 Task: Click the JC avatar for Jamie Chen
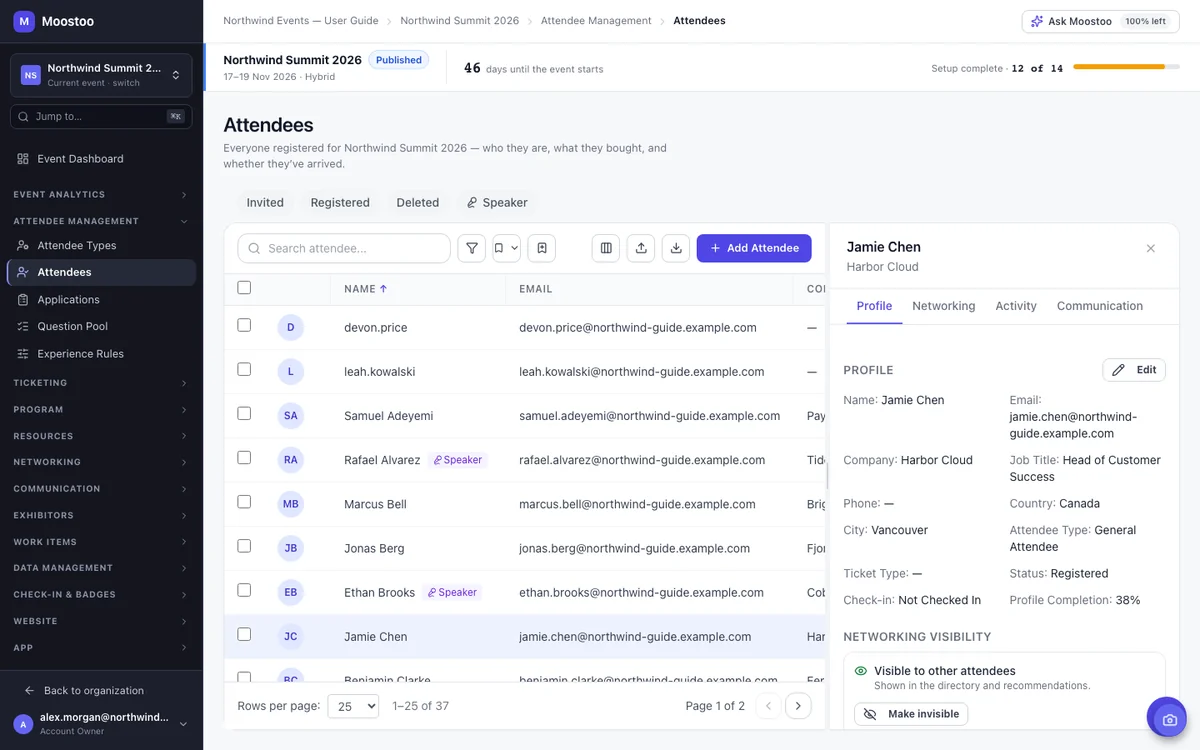291,637
